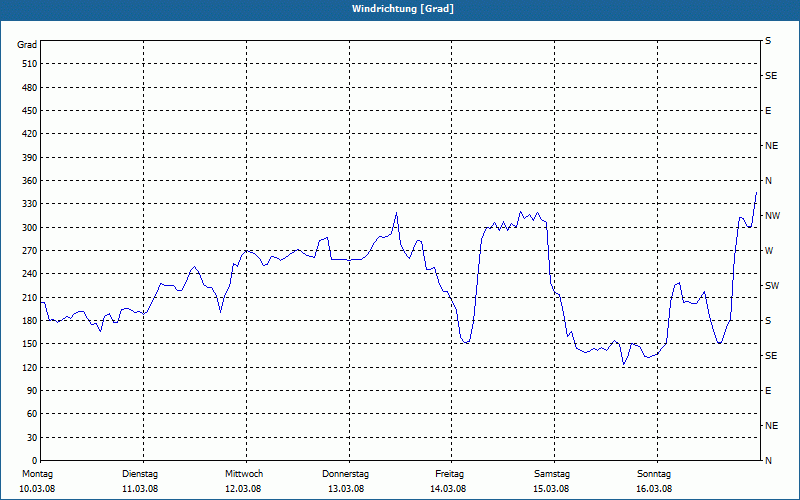Screen dimensions: 800x500
Task: Select the date '15.03.08'
Action: [x=551, y=489]
